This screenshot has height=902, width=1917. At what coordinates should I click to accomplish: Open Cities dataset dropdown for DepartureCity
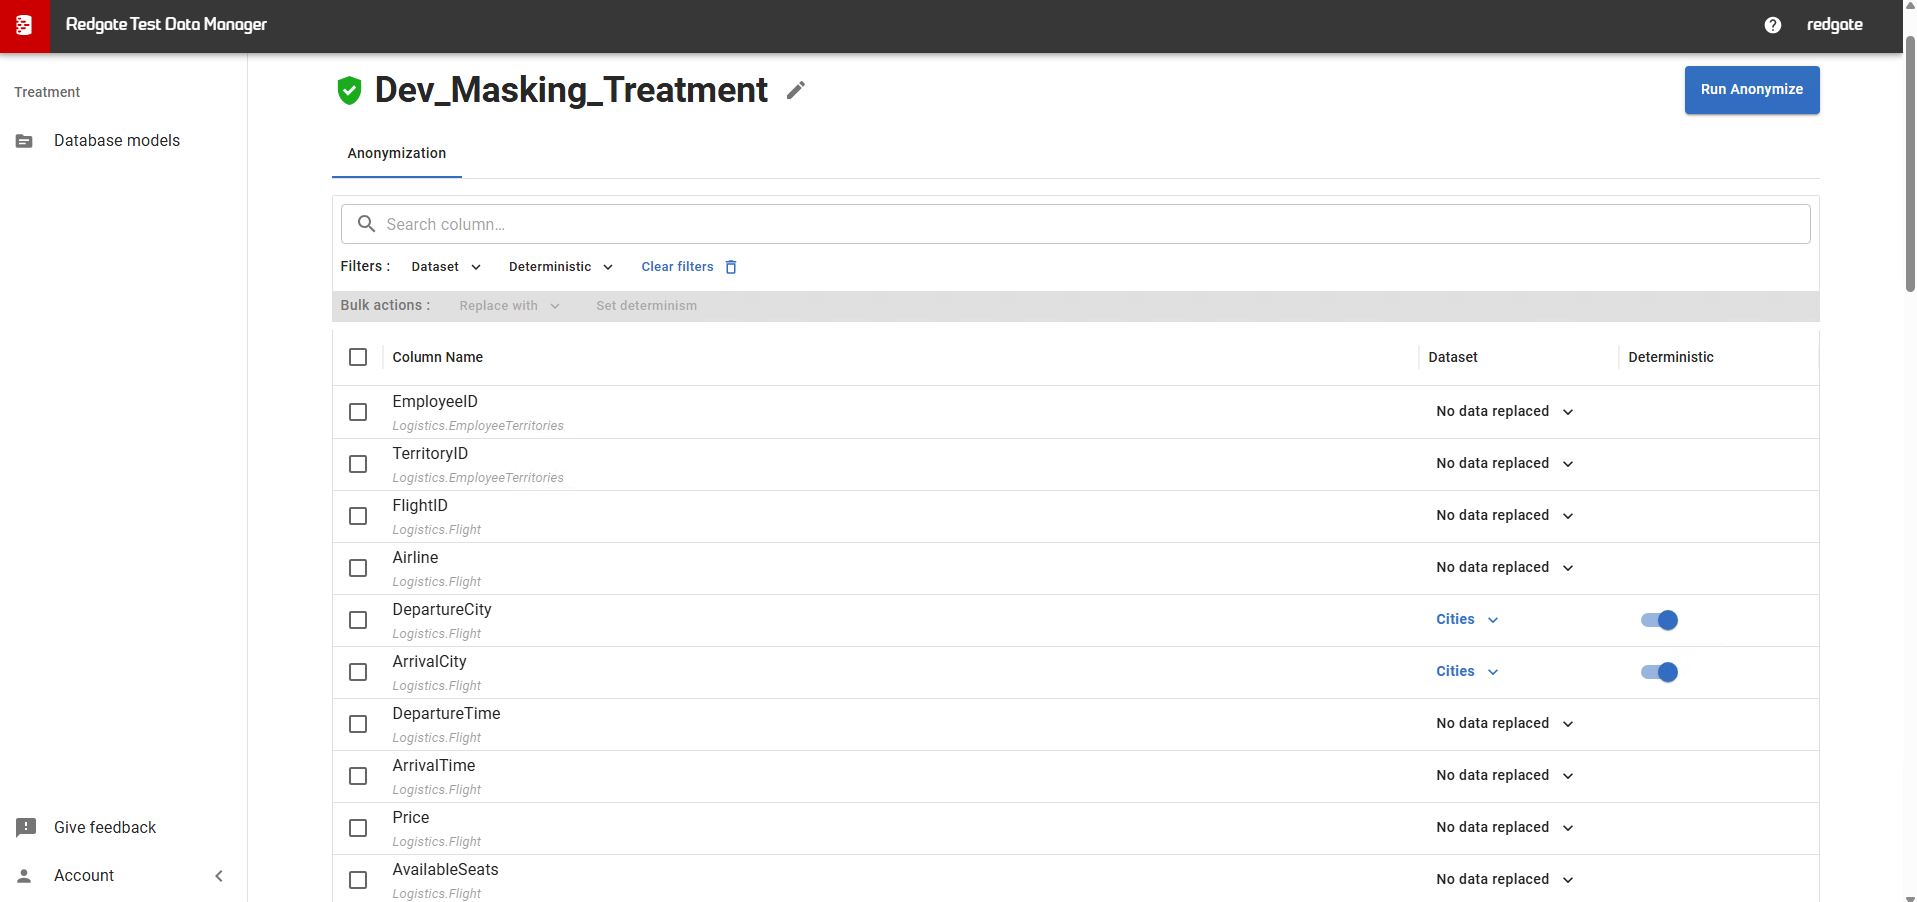pyautogui.click(x=1467, y=620)
